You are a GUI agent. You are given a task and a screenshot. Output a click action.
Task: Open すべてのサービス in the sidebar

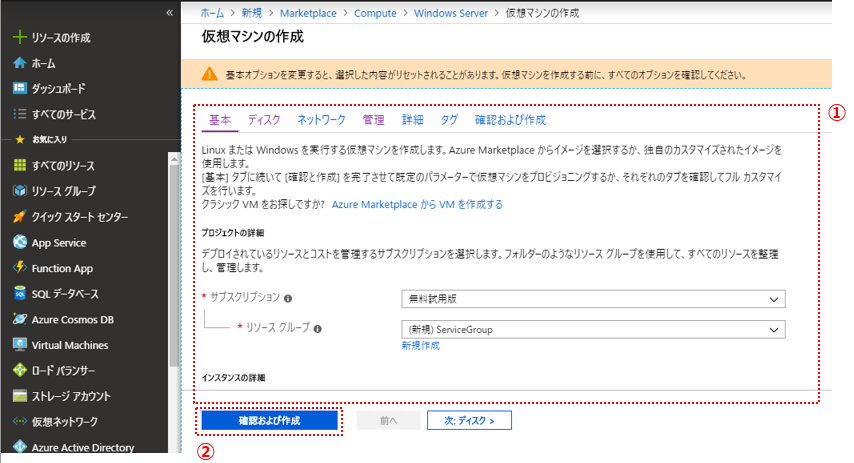[64, 114]
